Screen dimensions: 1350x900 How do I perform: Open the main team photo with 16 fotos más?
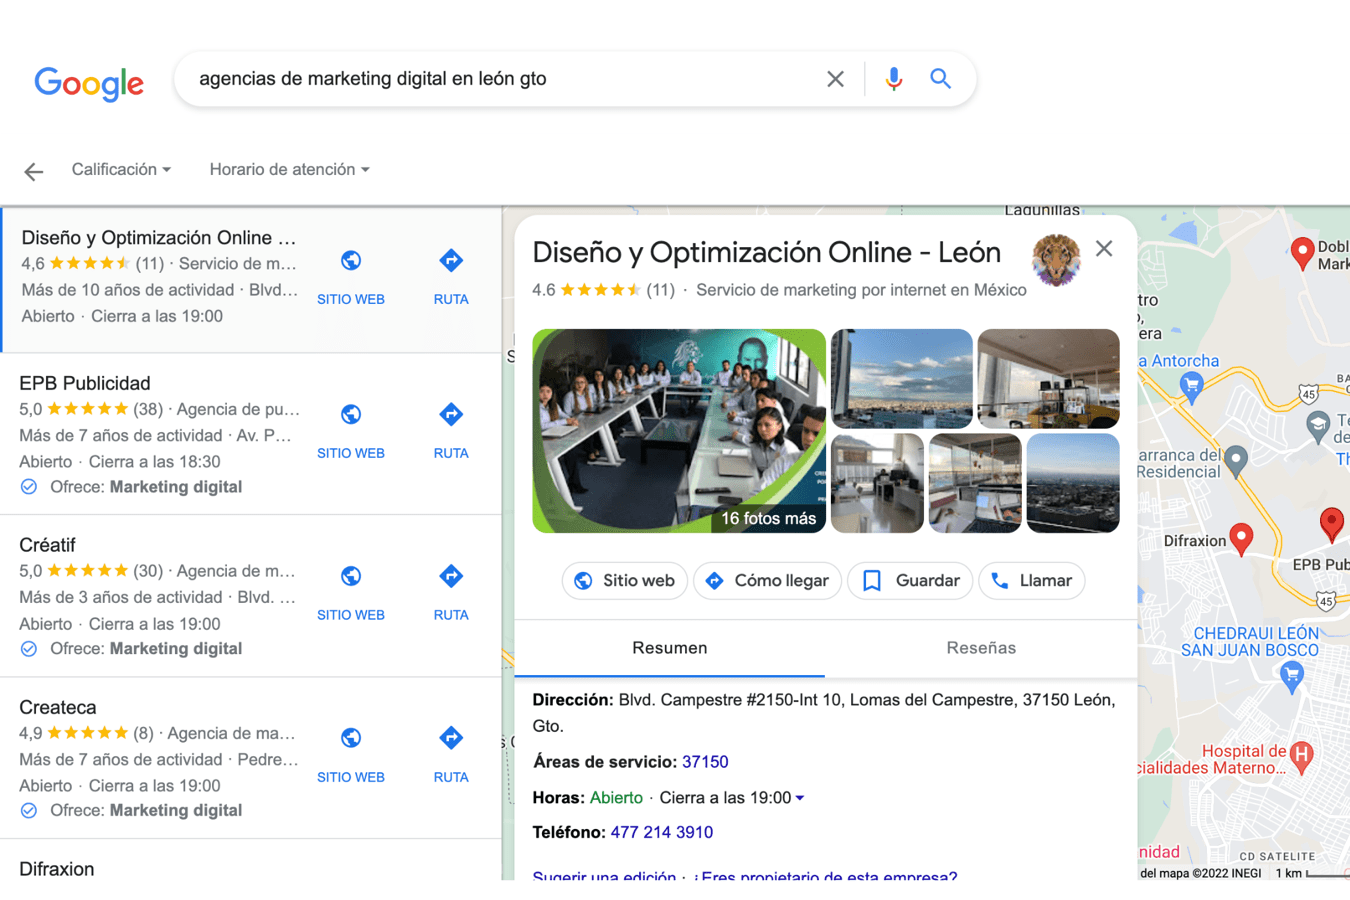tap(679, 431)
